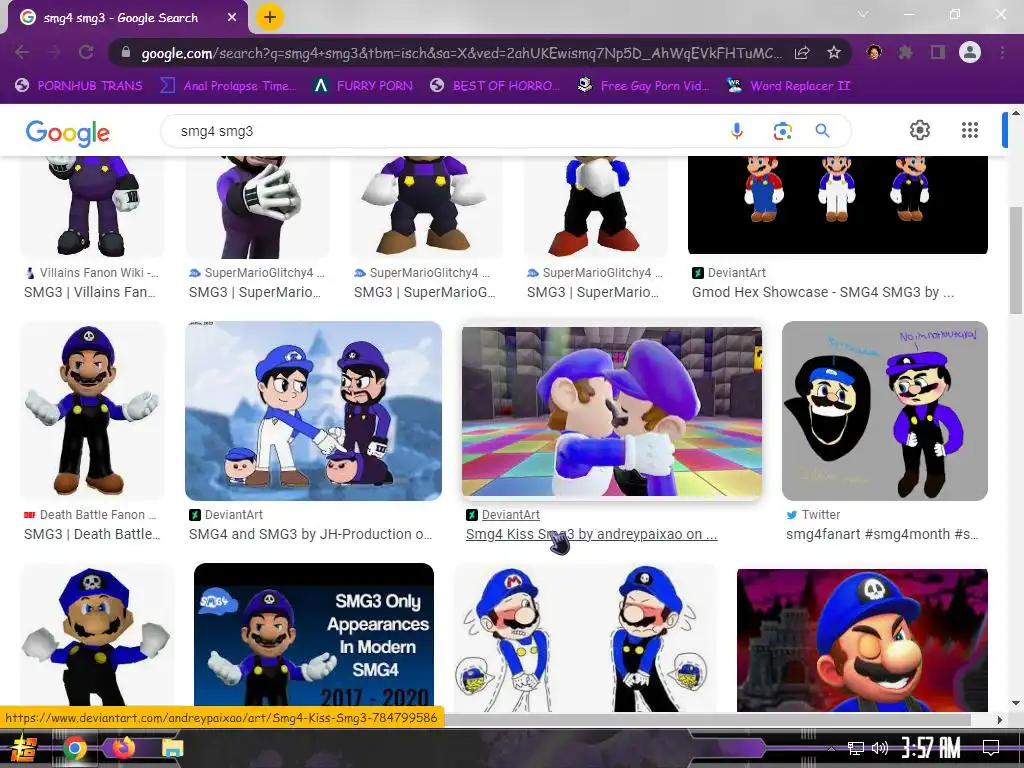Open SMG4 and SMG3 by JH-Production image
Screen dimensions: 1024x768
(x=313, y=411)
